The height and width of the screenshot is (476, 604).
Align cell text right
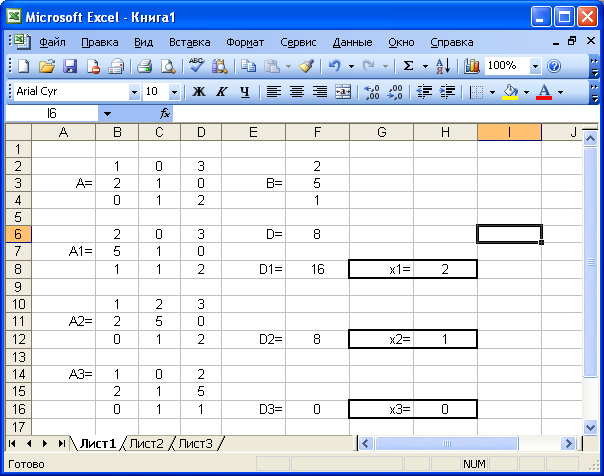click(x=320, y=92)
